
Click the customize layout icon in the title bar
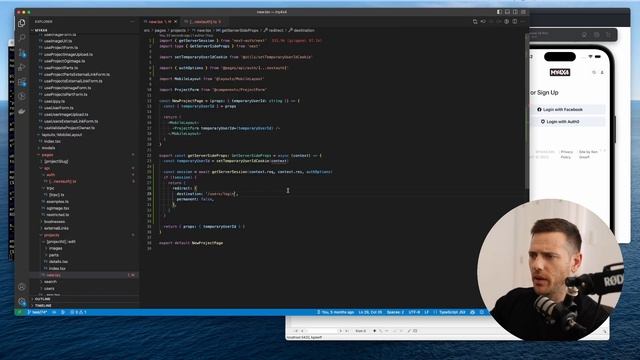(523, 12)
